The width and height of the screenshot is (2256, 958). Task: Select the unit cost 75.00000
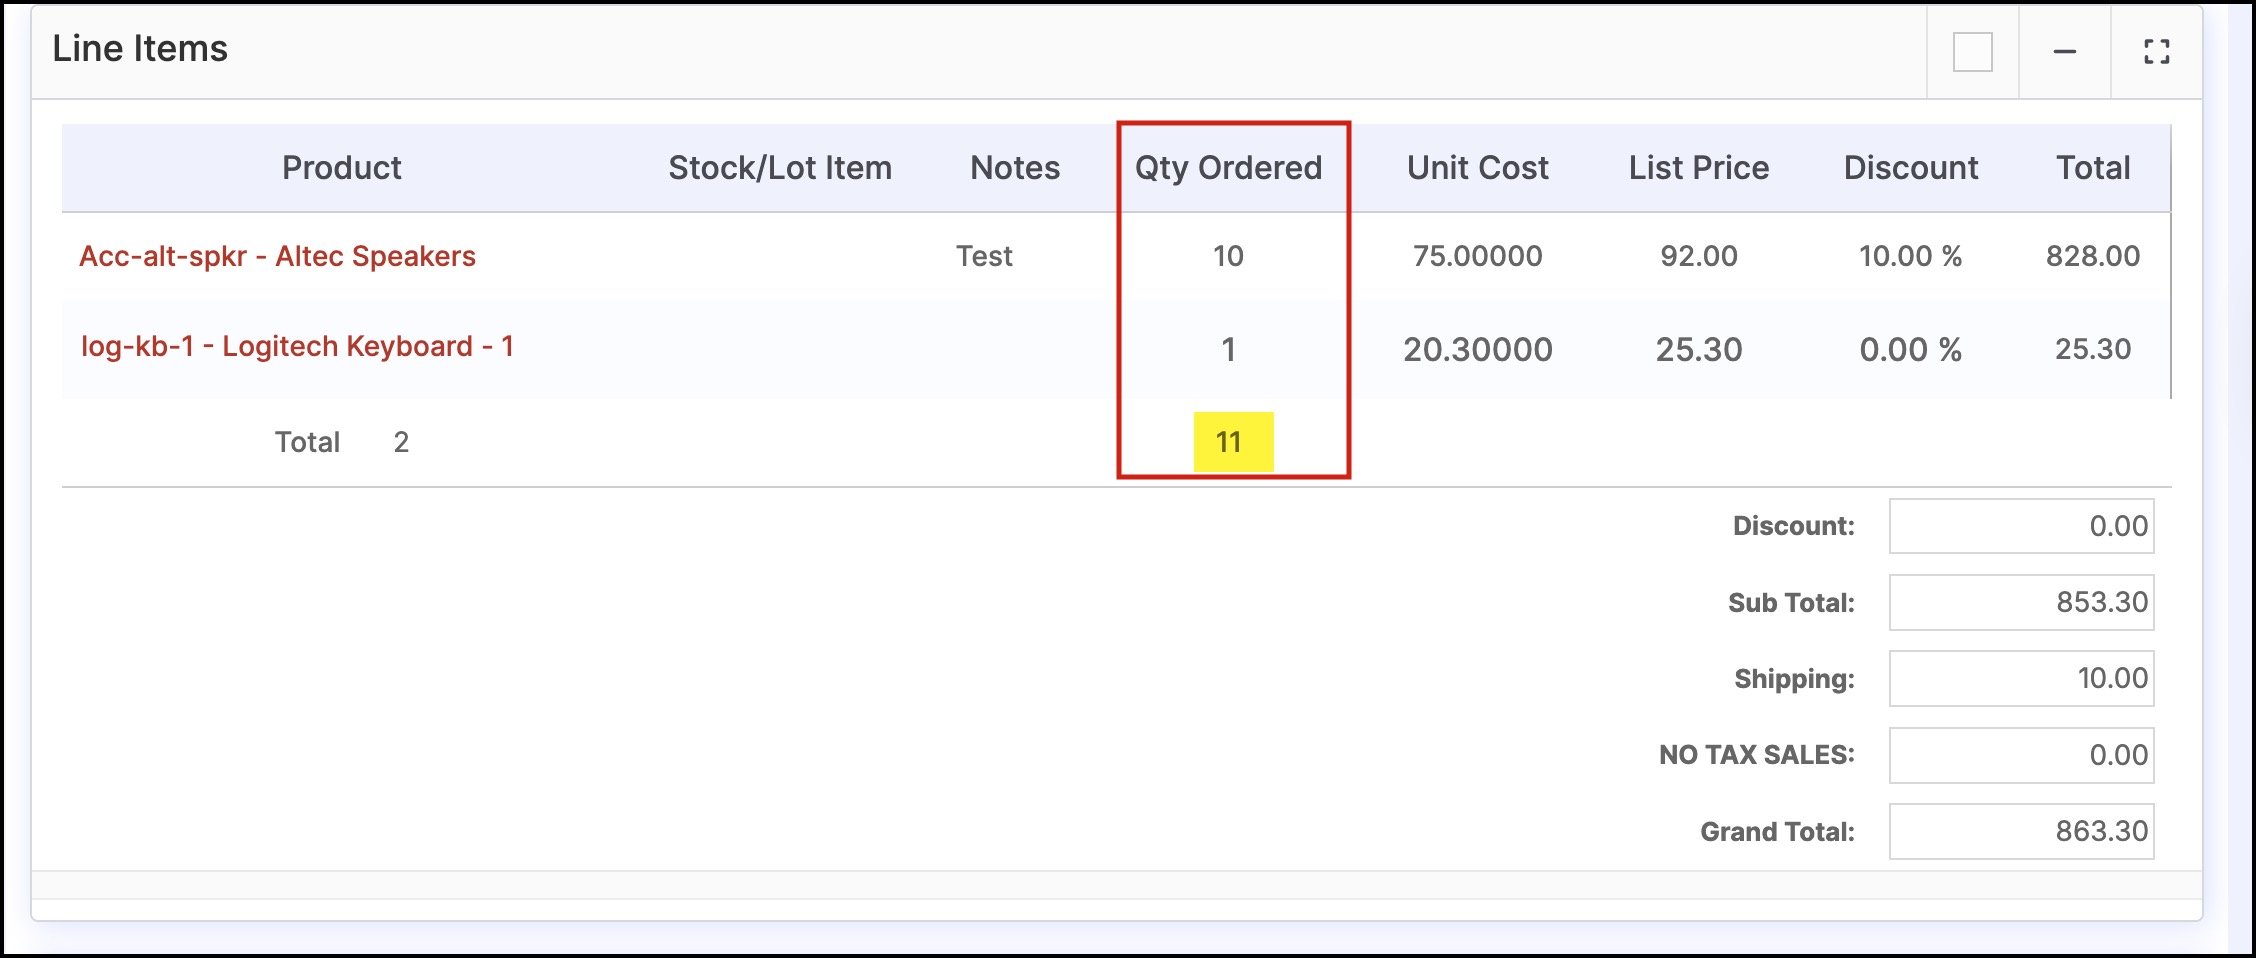click(x=1478, y=256)
